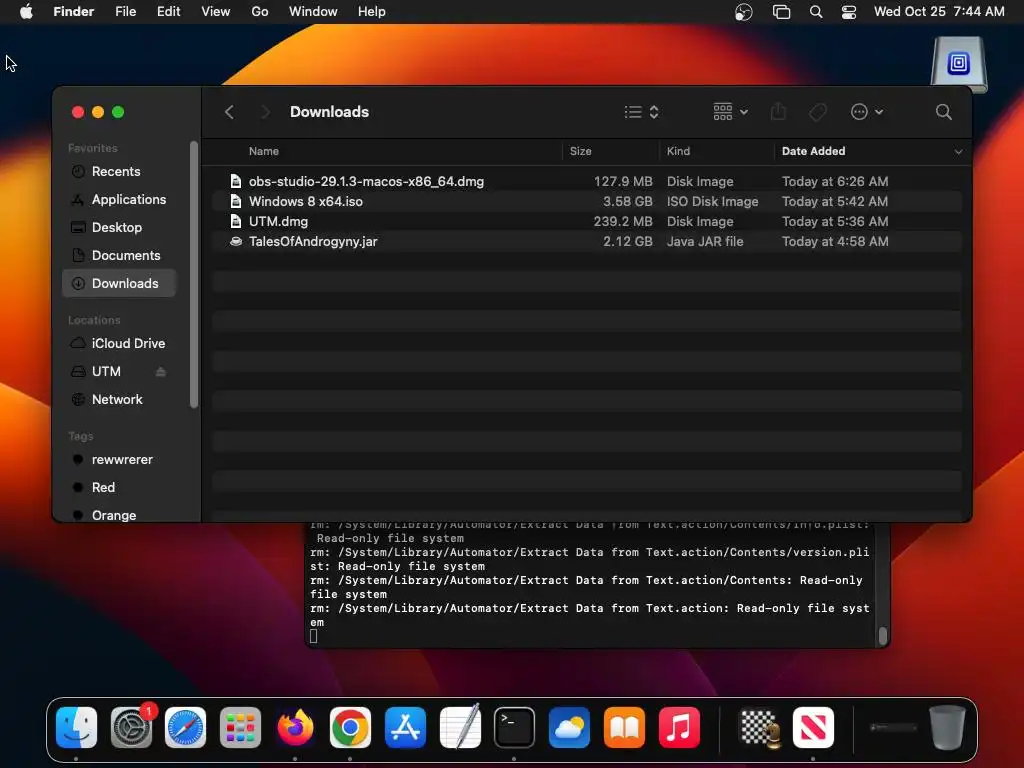Open the Apple menu

pyautogui.click(x=26, y=12)
